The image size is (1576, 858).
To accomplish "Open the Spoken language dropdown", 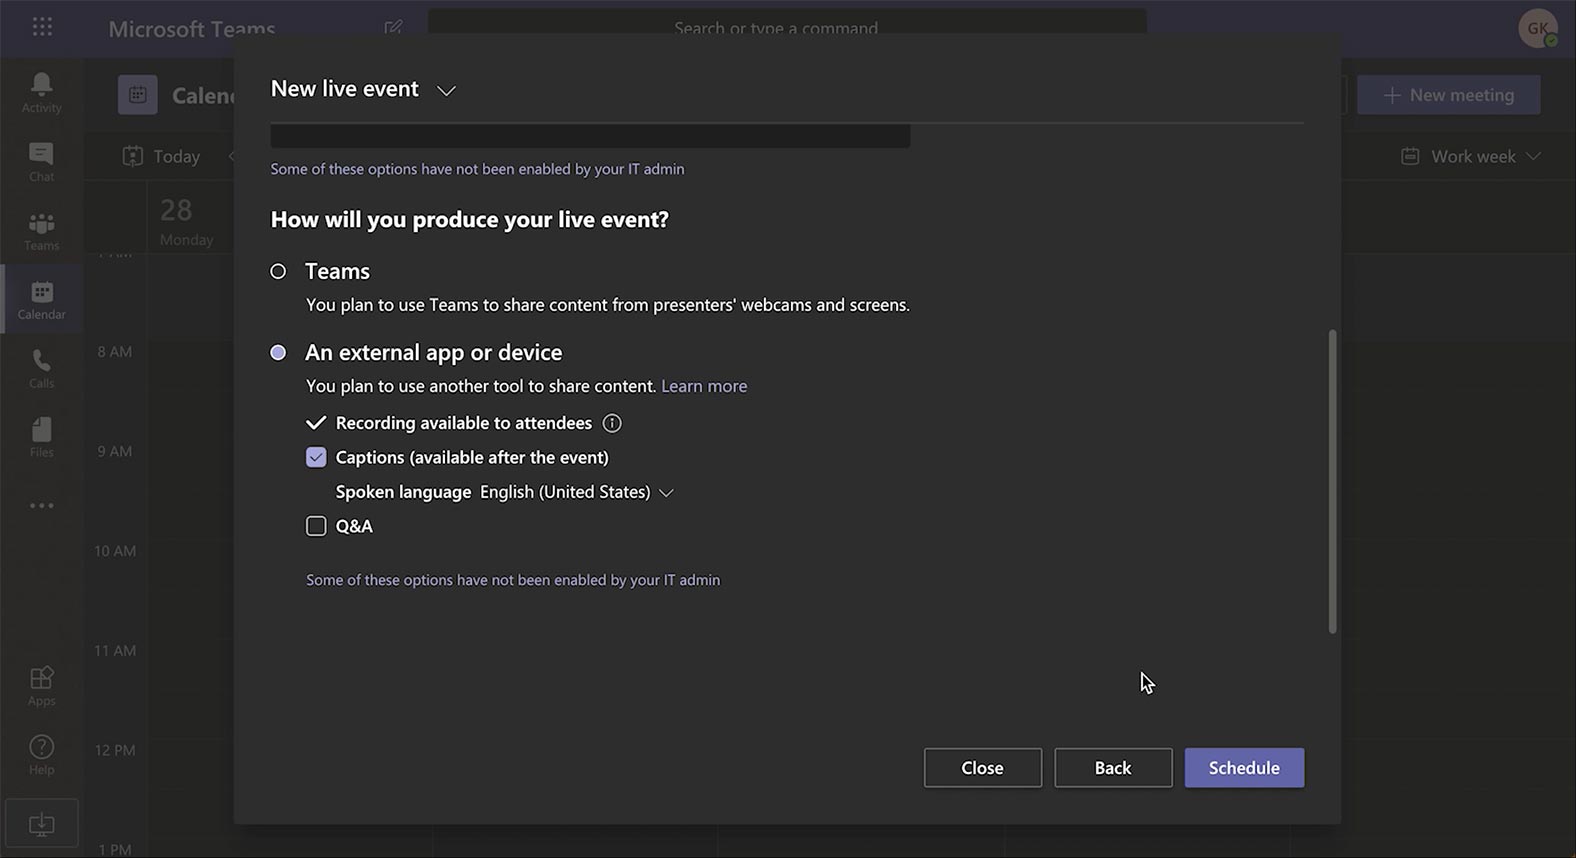I will 577,492.
